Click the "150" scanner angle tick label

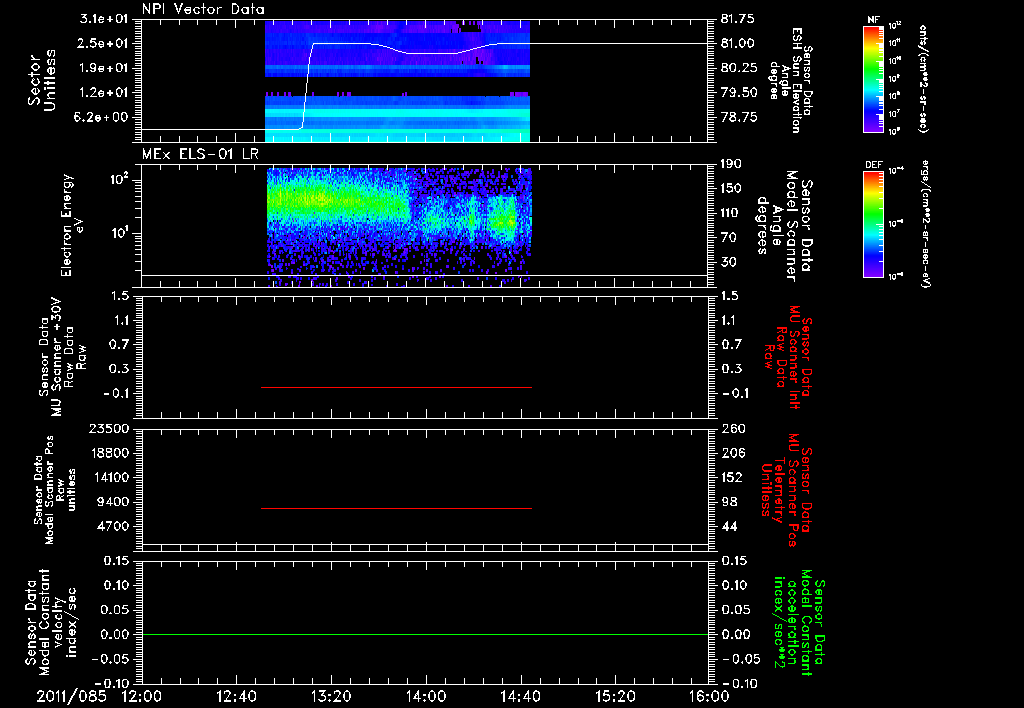(732, 189)
